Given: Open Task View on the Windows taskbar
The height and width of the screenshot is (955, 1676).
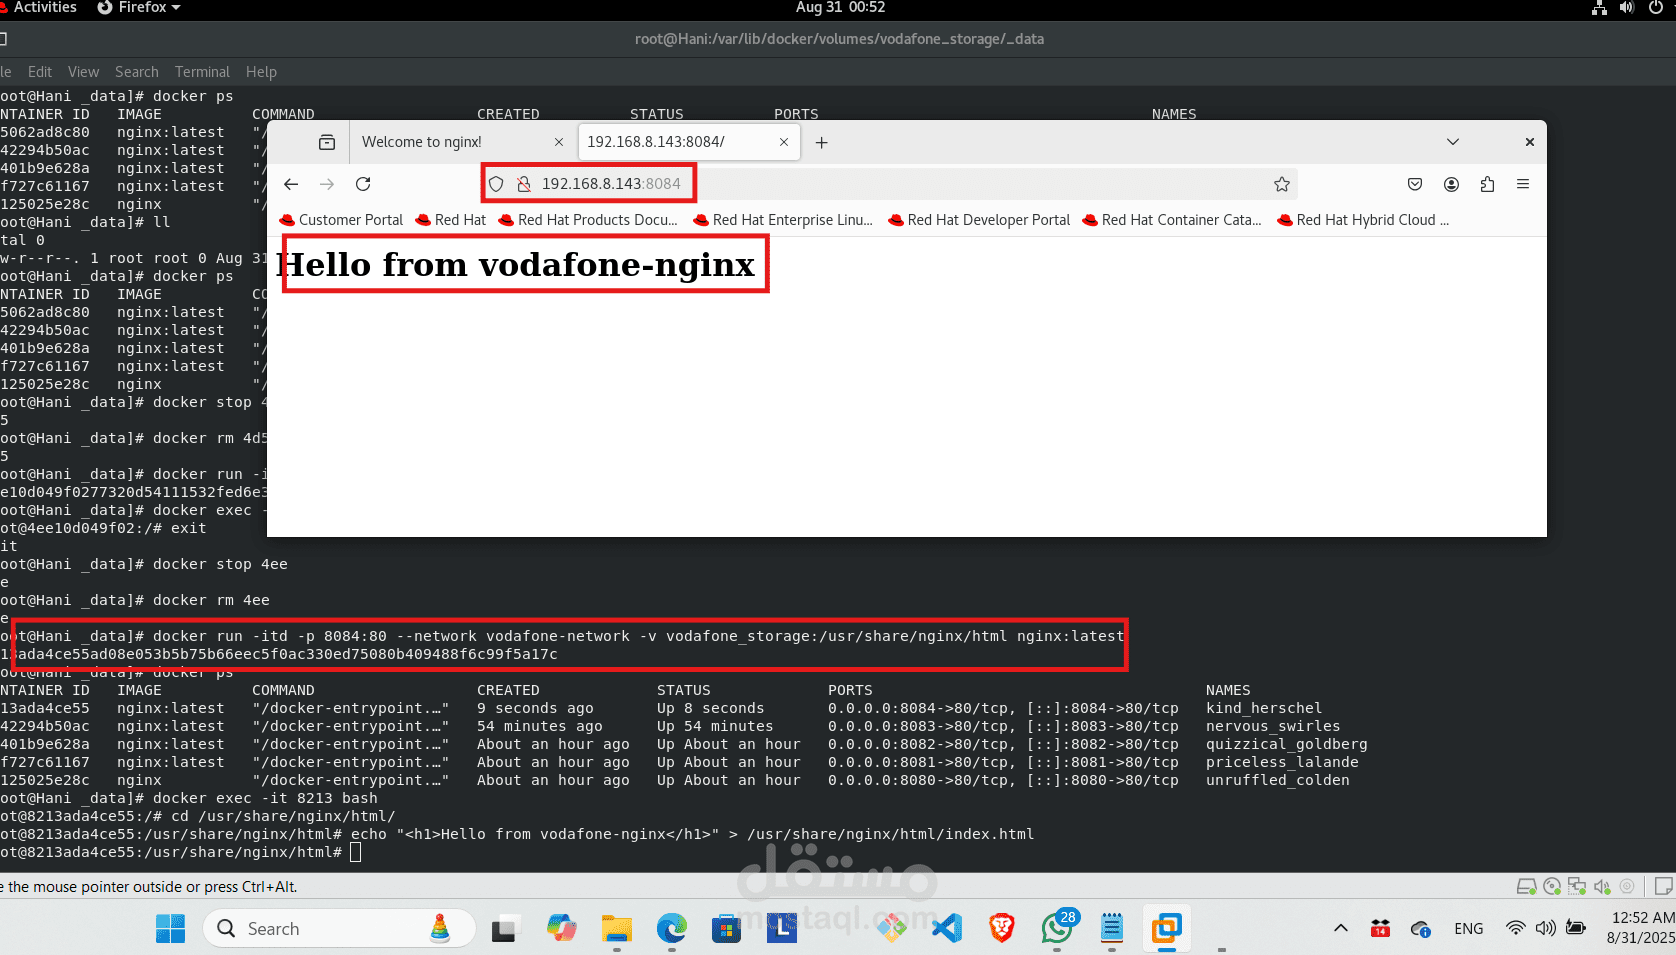Looking at the screenshot, I should coord(507,929).
